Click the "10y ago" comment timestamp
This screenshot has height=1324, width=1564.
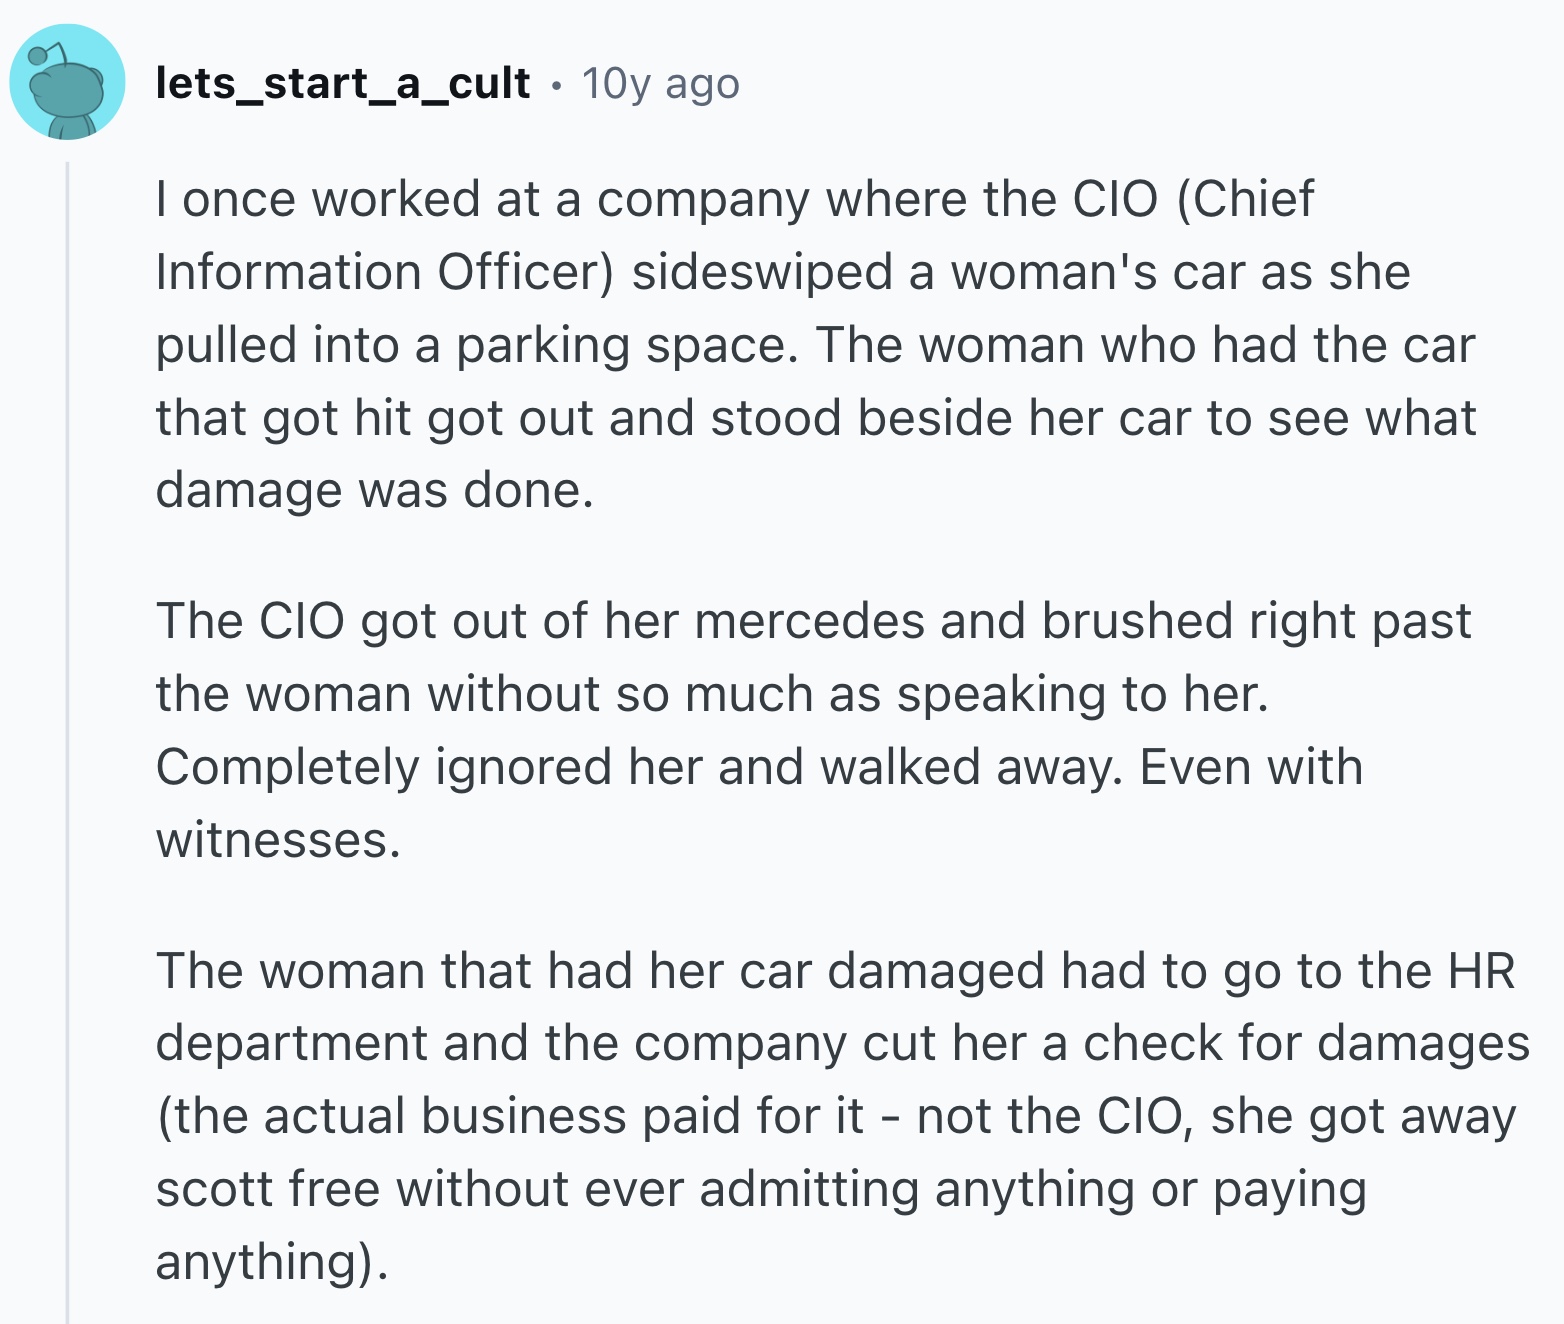[660, 84]
